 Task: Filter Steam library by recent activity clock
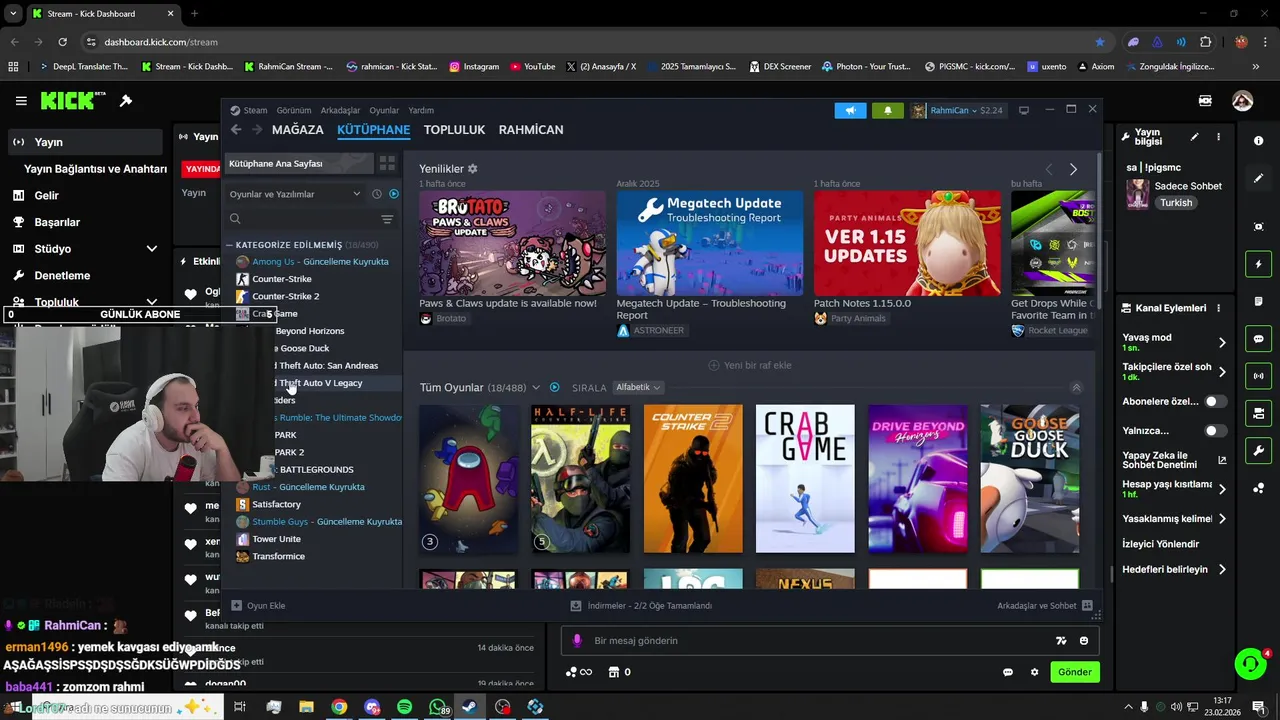377,194
